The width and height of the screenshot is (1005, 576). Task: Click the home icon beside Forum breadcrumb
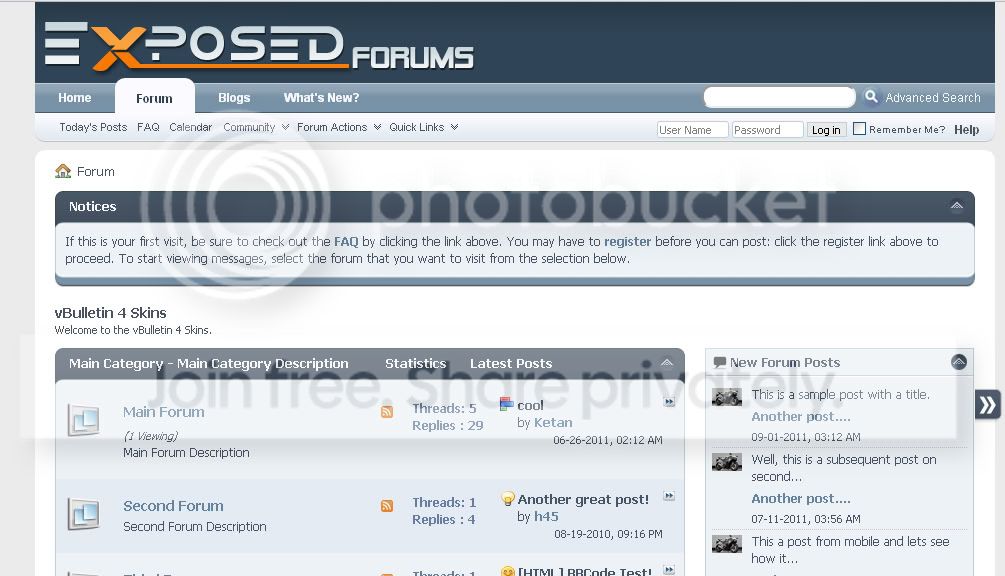click(63, 171)
